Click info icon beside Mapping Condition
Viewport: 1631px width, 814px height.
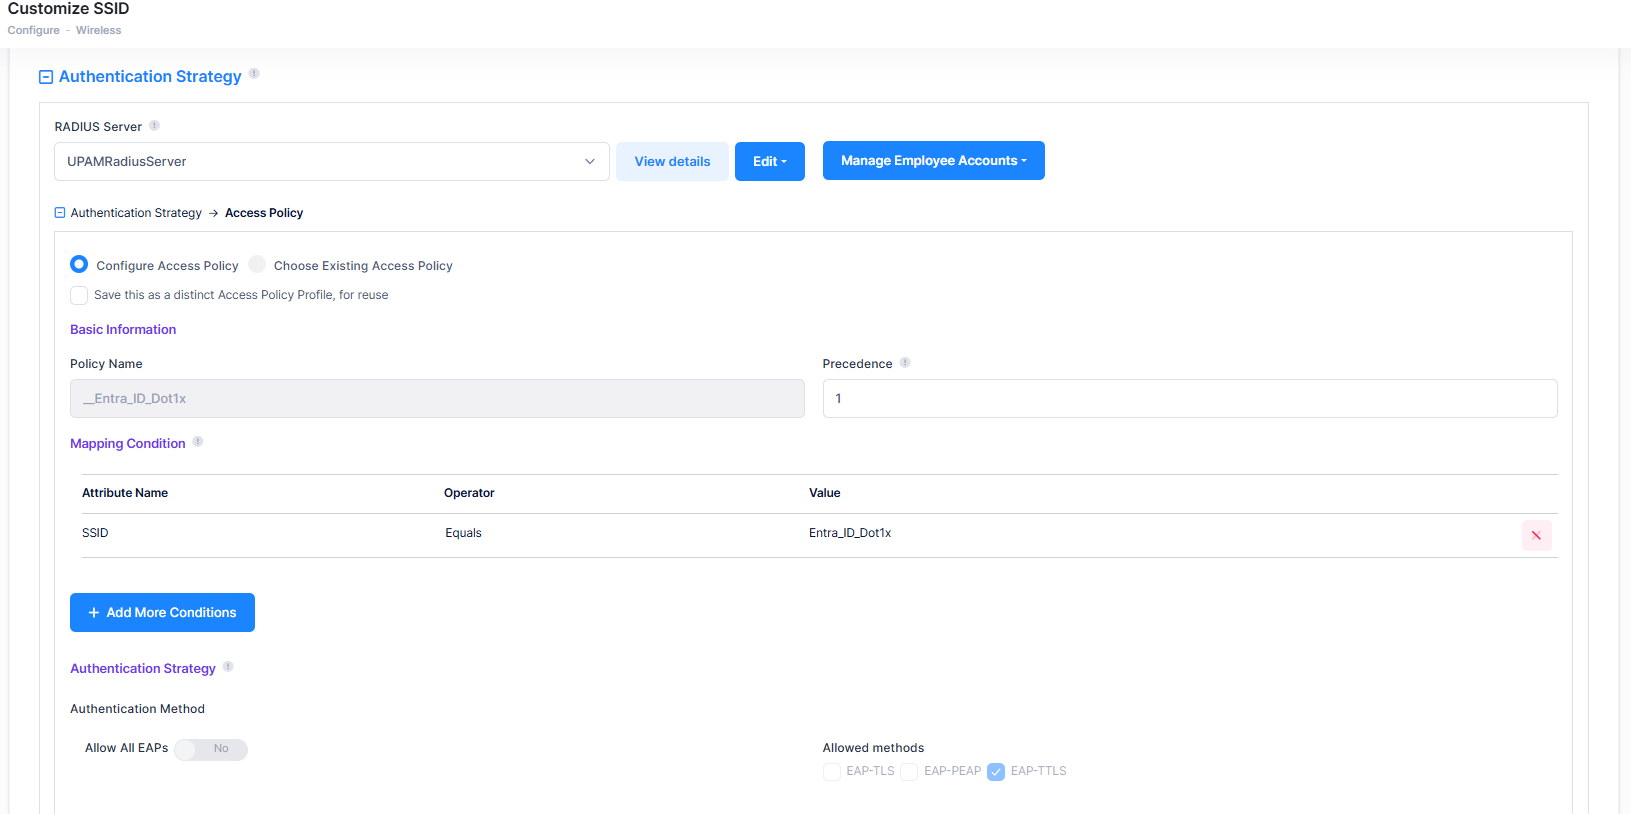pyautogui.click(x=198, y=441)
